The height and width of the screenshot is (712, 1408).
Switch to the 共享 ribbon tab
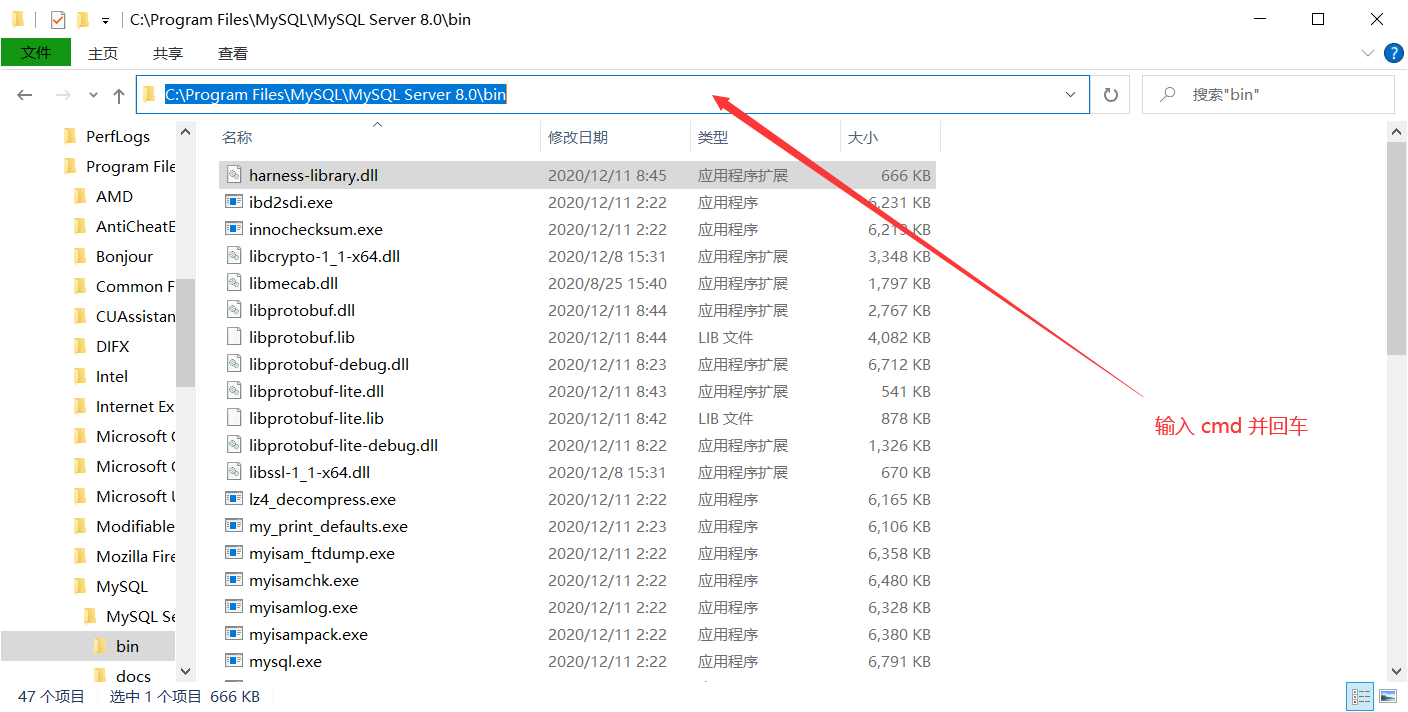(167, 53)
